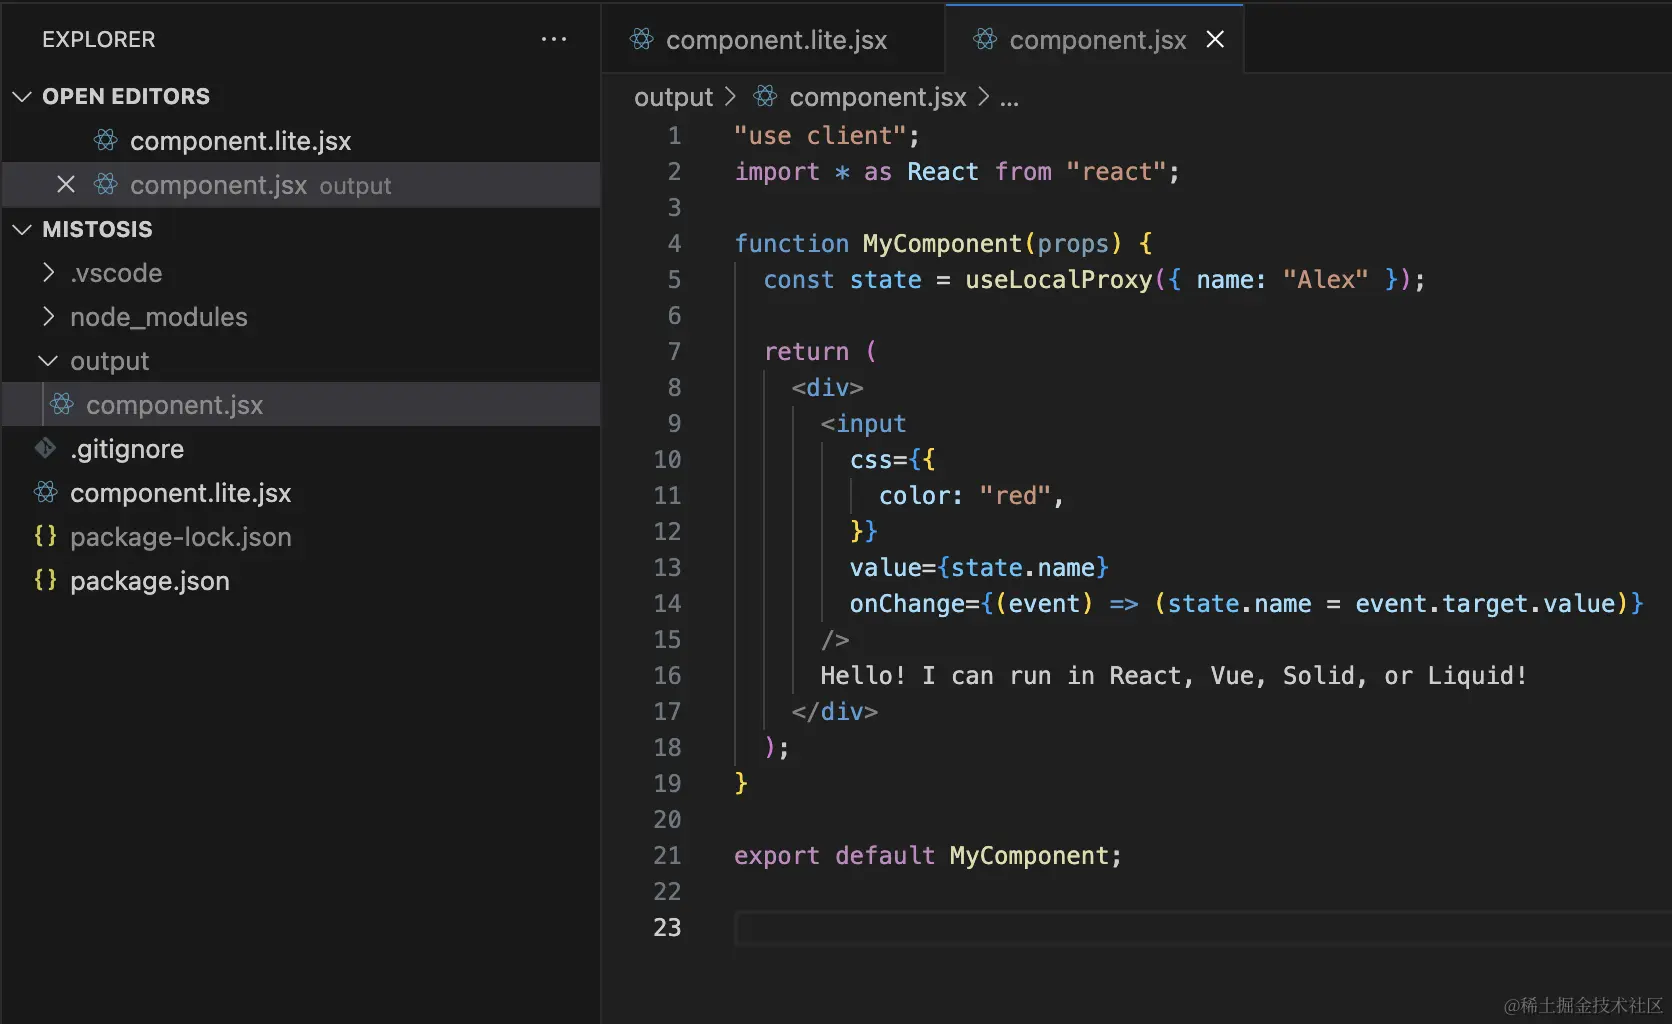The image size is (1672, 1024).
Task: Click braces icon of package.json
Action: 46,580
